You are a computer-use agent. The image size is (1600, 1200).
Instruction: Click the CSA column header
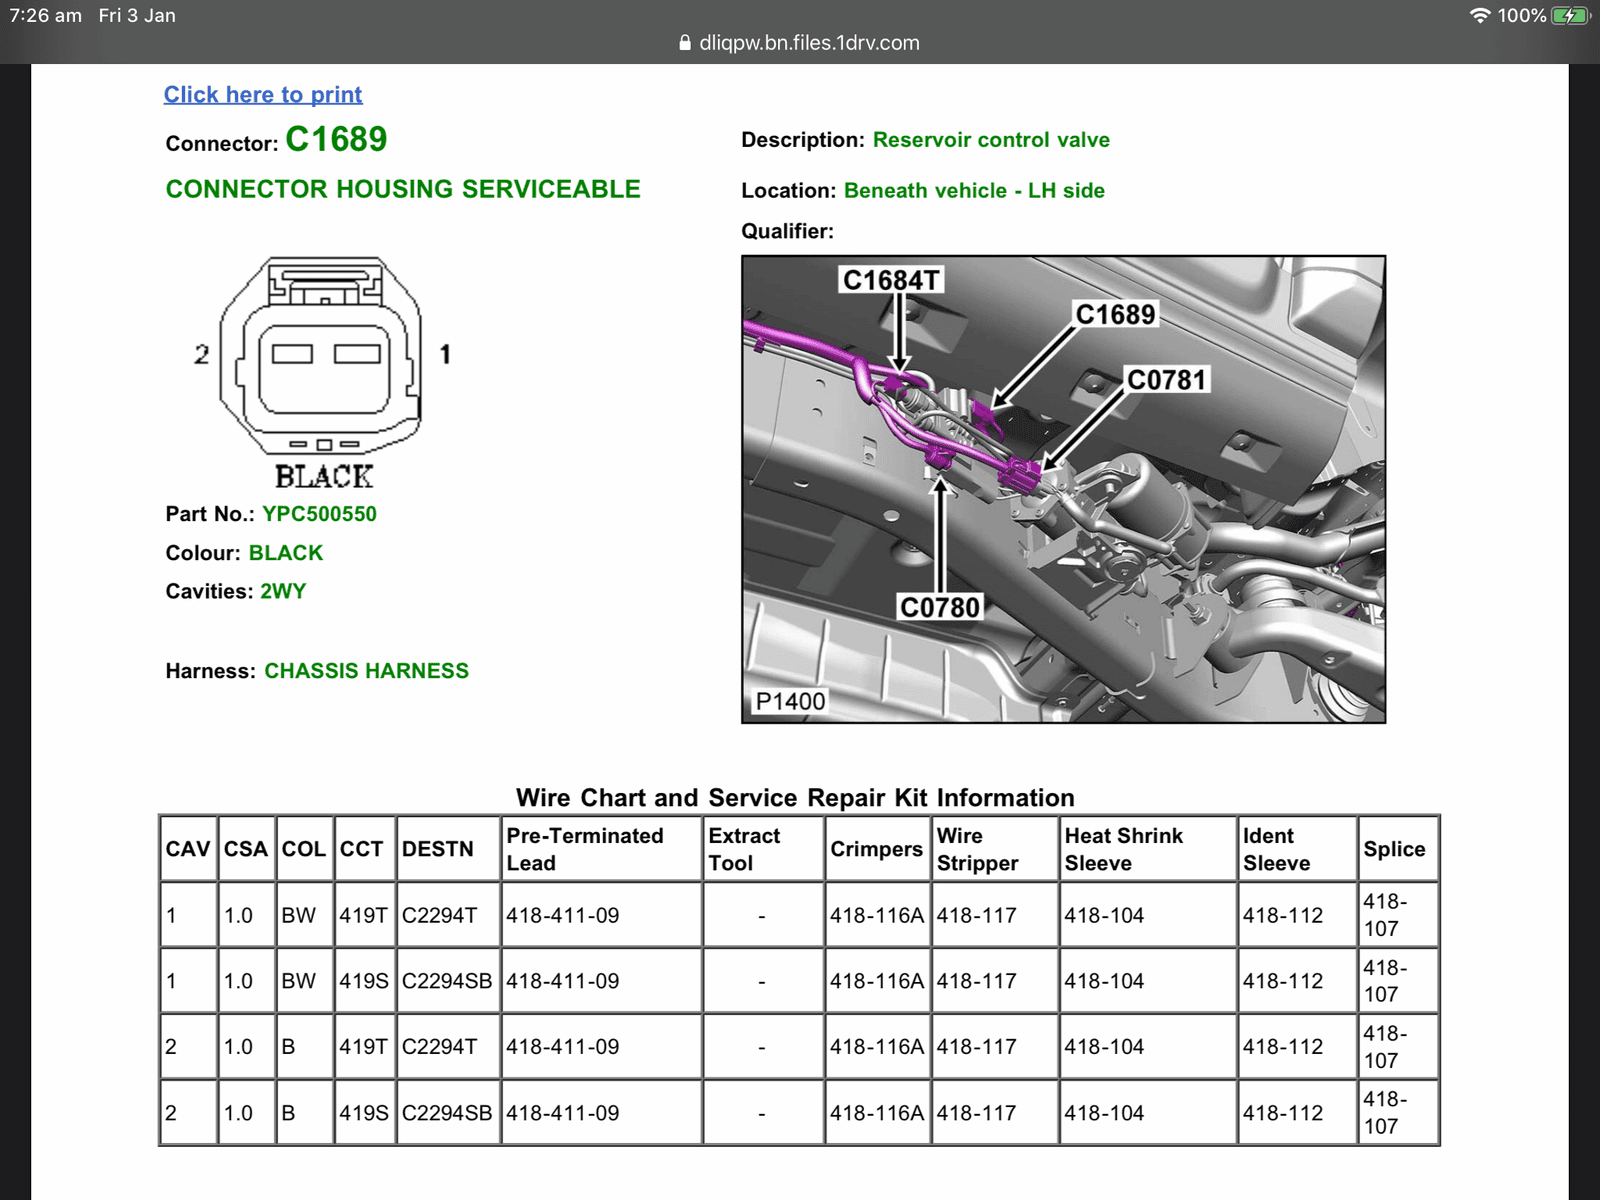click(x=246, y=849)
